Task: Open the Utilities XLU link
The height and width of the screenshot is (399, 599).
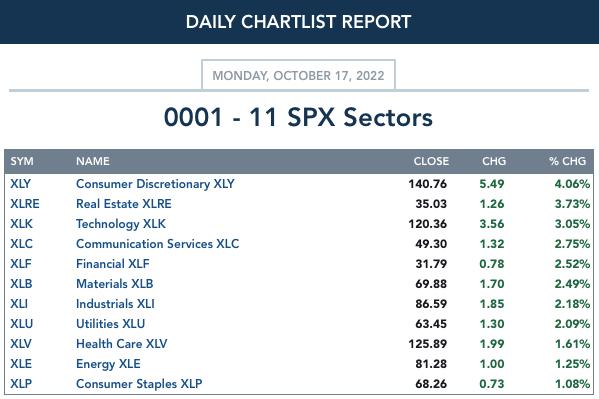Action: [x=110, y=324]
